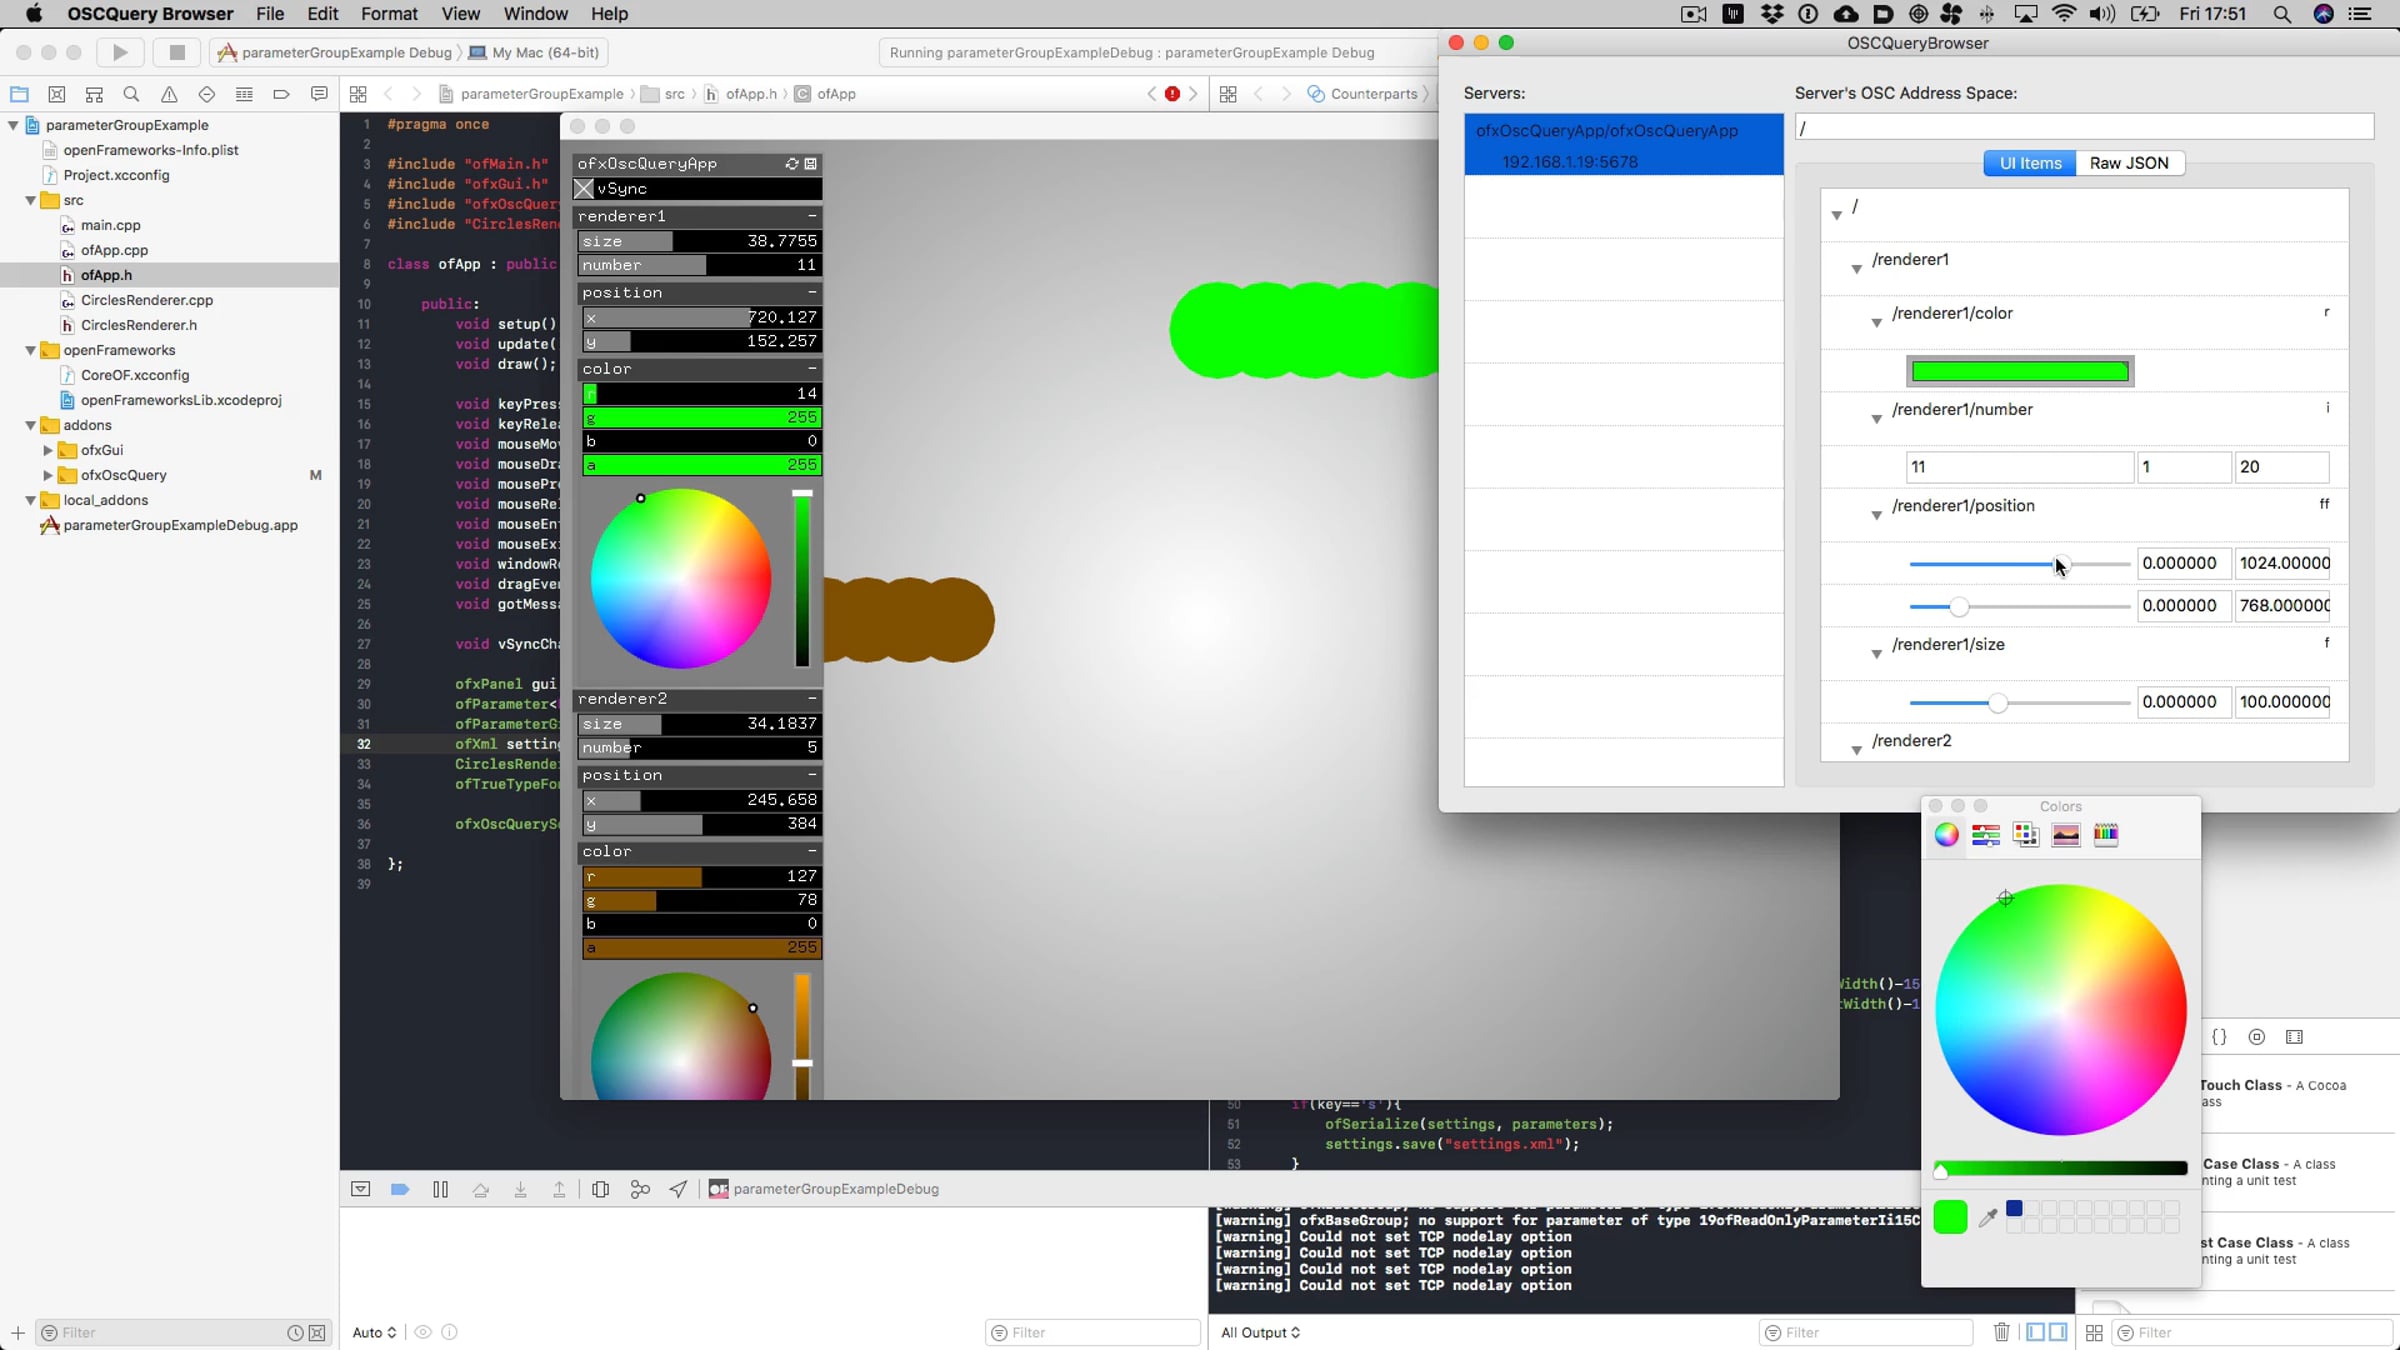The width and height of the screenshot is (2400, 1350).
Task: Select the image palettes tab in Colors panel
Action: point(2066,835)
